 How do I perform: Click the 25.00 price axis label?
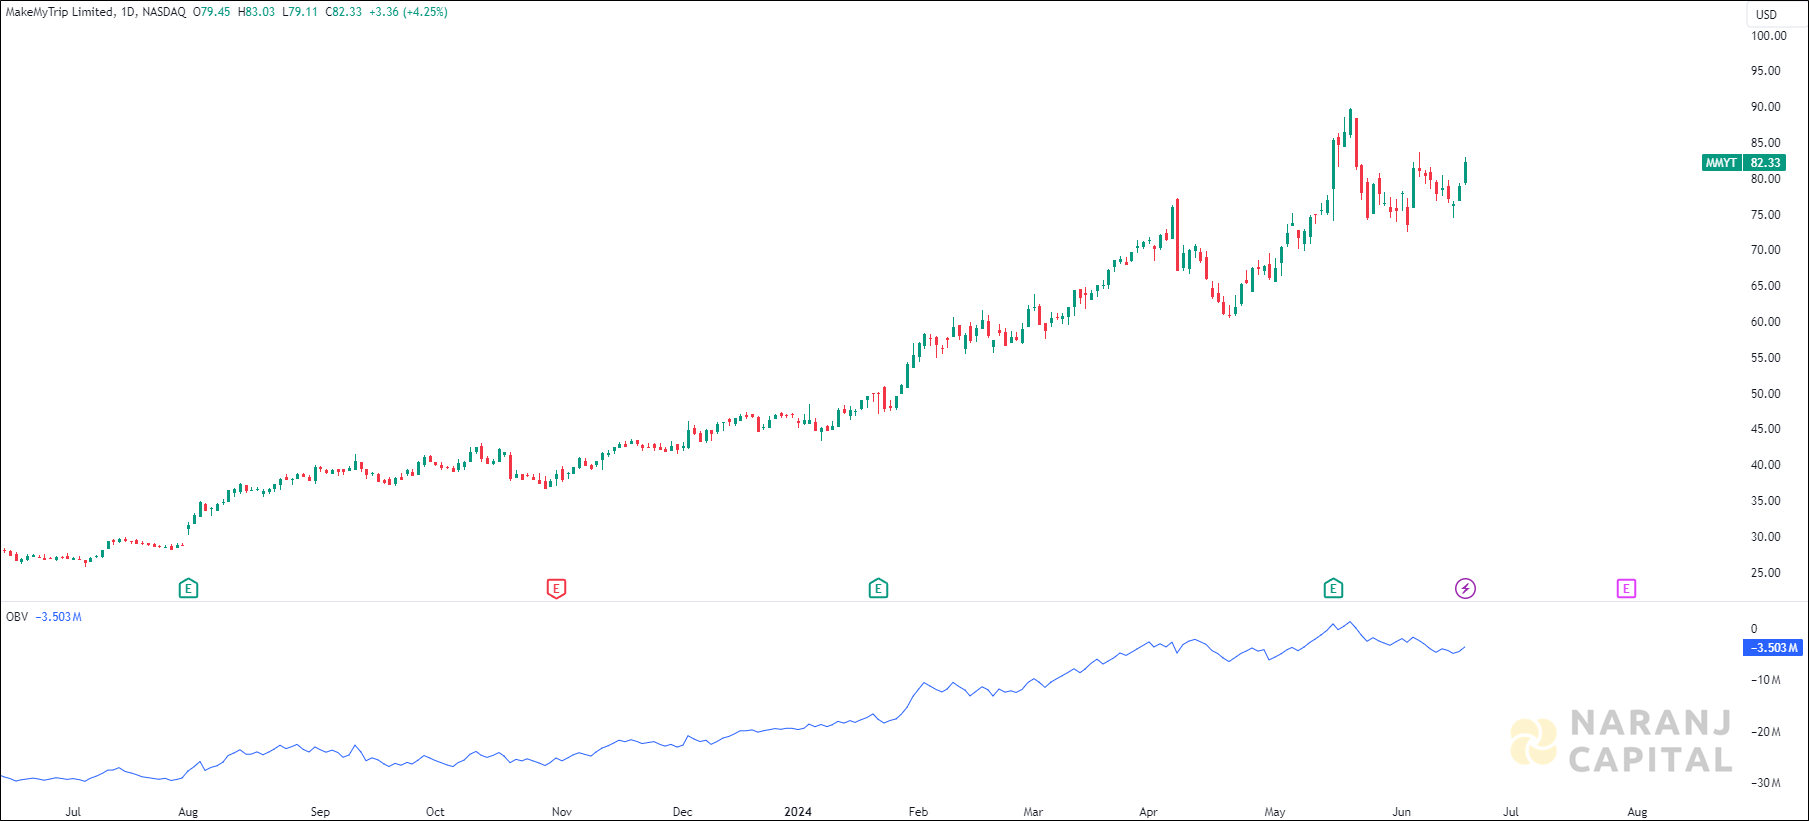1765,573
